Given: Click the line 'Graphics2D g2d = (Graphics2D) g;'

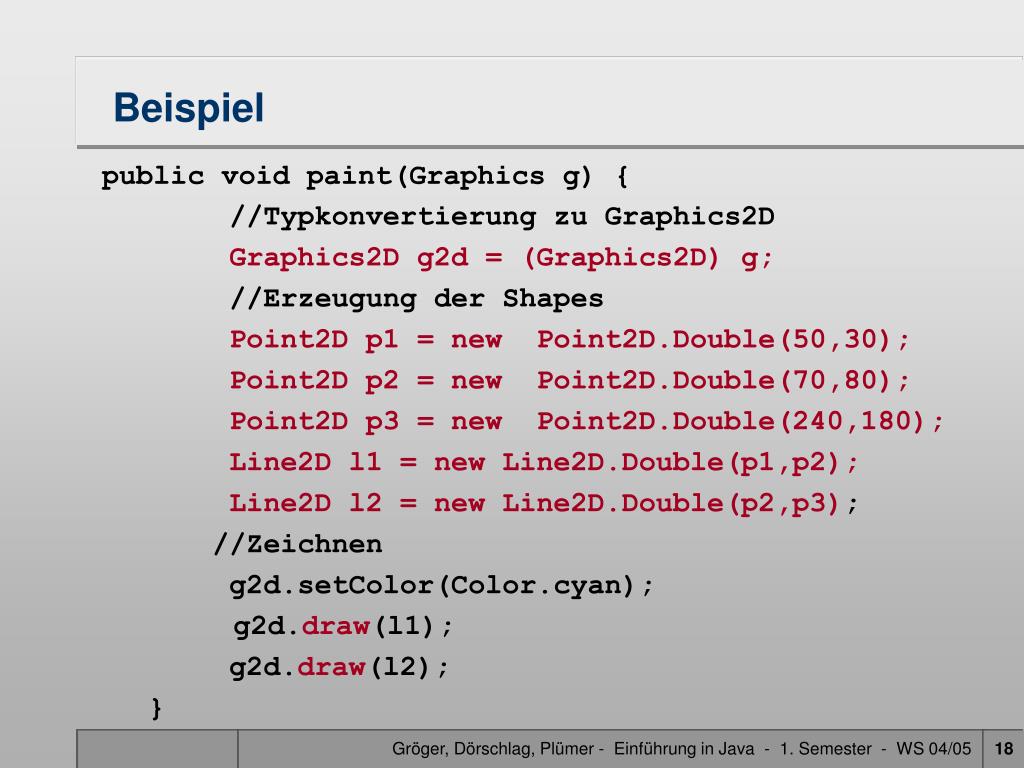Looking at the screenshot, I should [x=501, y=259].
